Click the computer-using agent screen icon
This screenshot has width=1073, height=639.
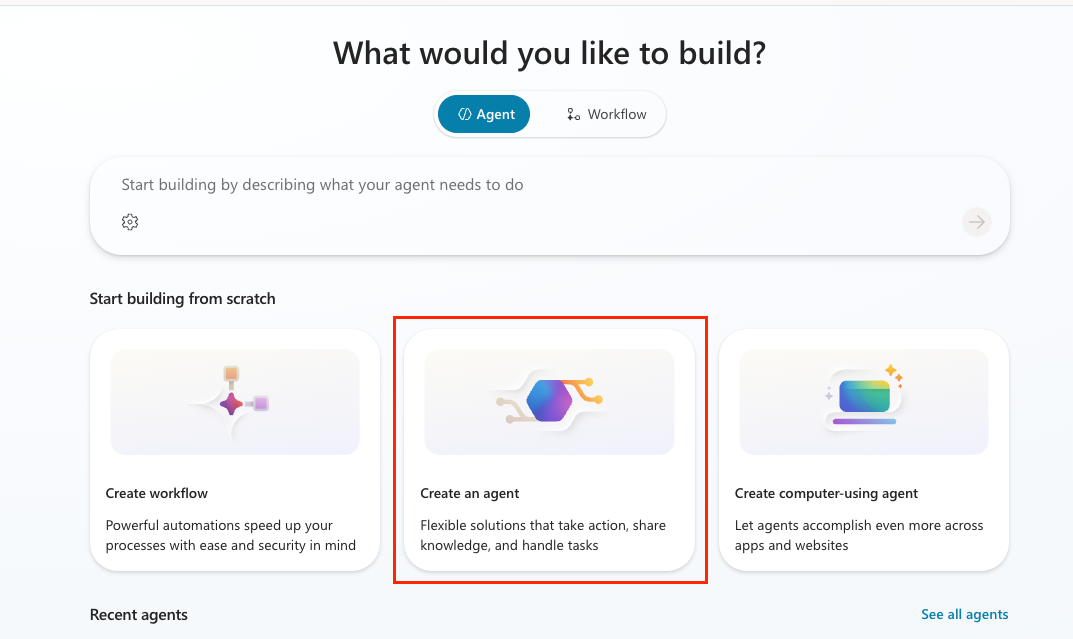point(864,398)
